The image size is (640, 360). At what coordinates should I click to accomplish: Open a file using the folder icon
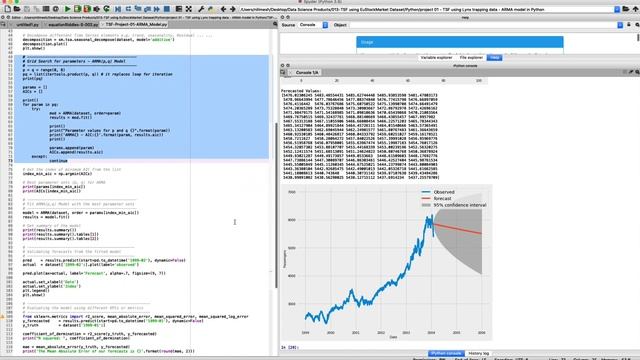click(x=17, y=9)
